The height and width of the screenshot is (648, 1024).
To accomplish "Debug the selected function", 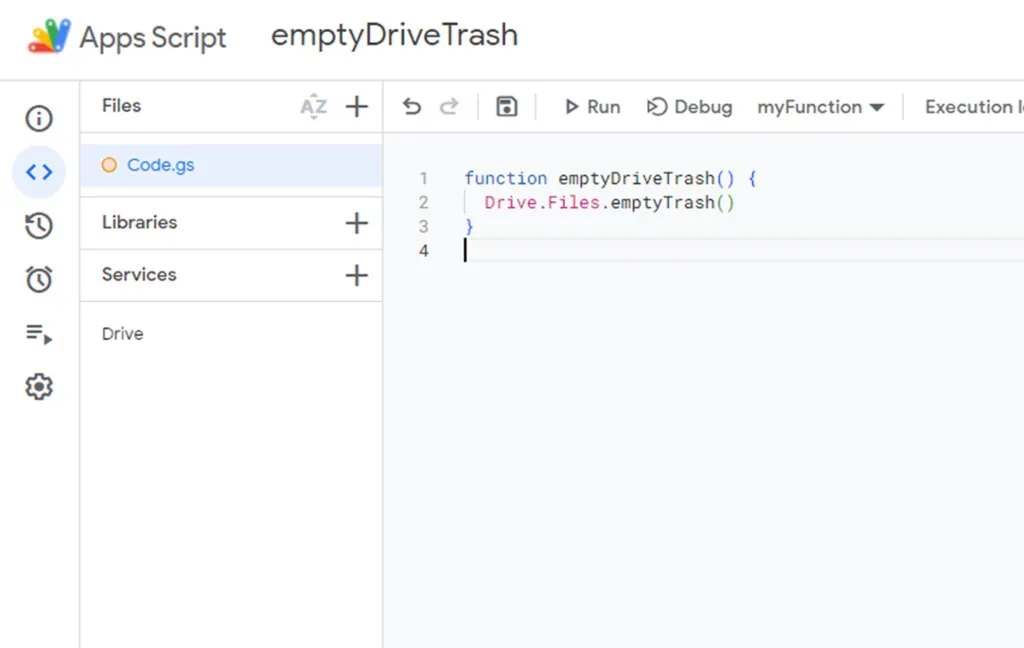I will tap(690, 106).
